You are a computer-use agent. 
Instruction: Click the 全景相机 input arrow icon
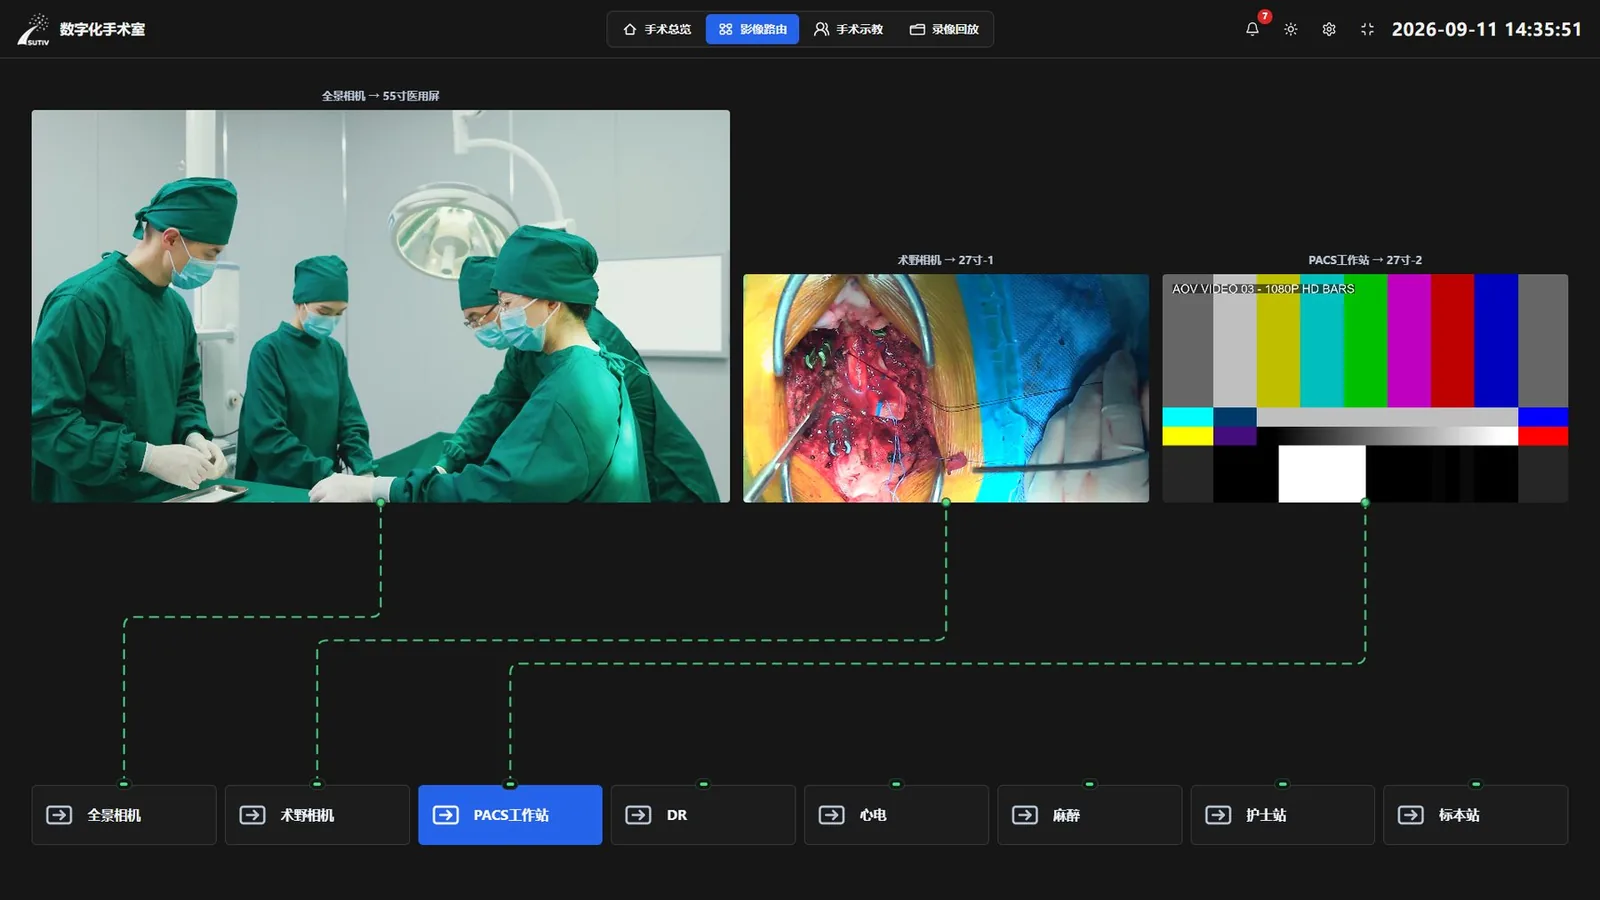point(59,815)
